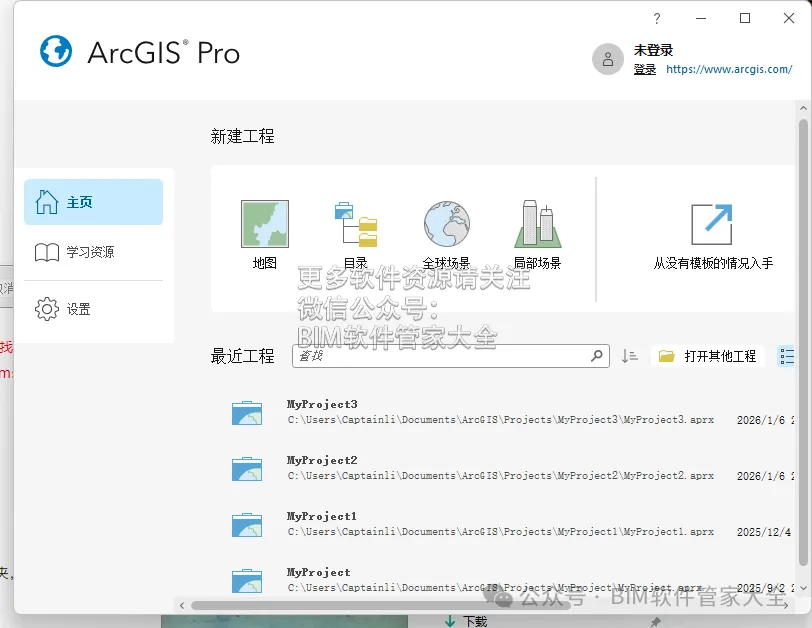This screenshot has width=812, height=628.
Task: Click the ArcGIS Pro globe logo
Action: (x=56, y=51)
